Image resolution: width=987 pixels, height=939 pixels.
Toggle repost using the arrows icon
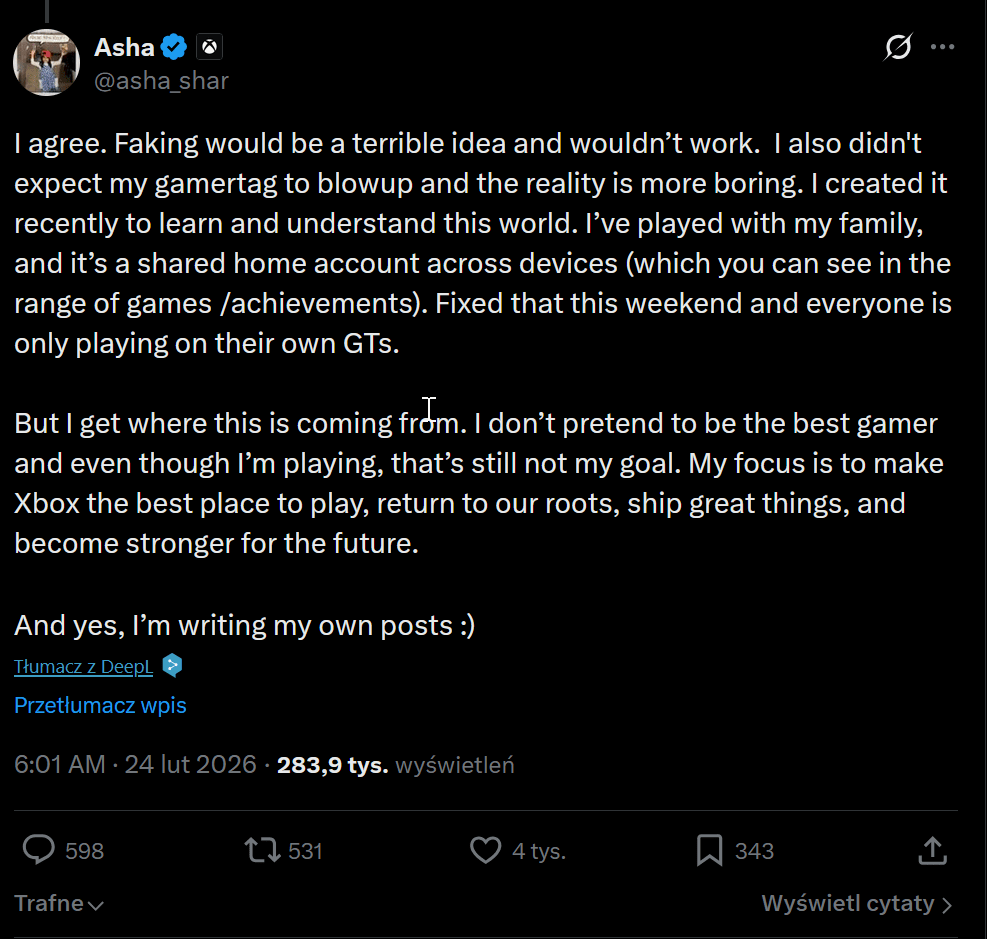click(263, 850)
